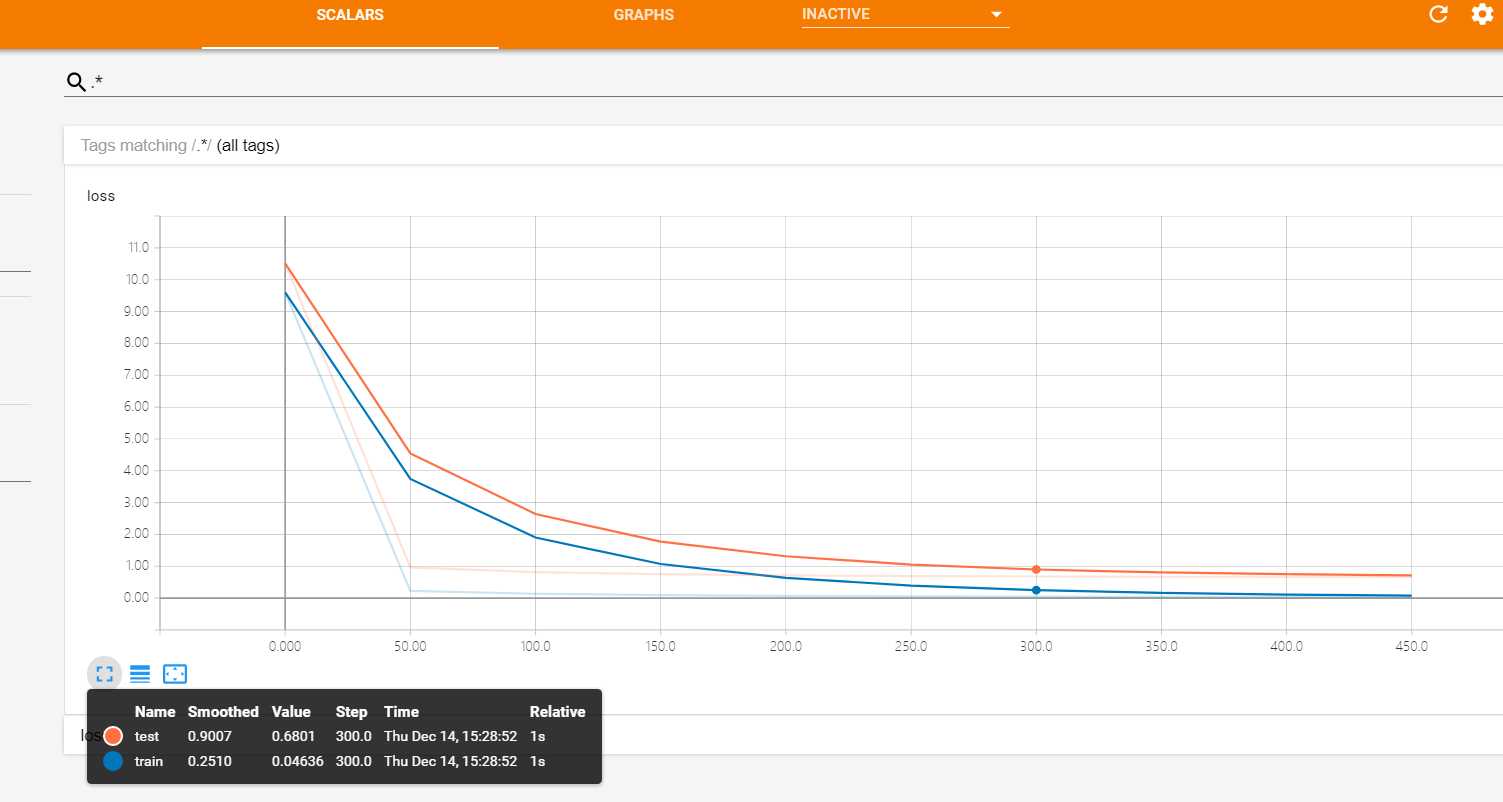Viewport: 1503px width, 802px height.
Task: Click the orange test data point at step 300
Action: [x=1036, y=569]
